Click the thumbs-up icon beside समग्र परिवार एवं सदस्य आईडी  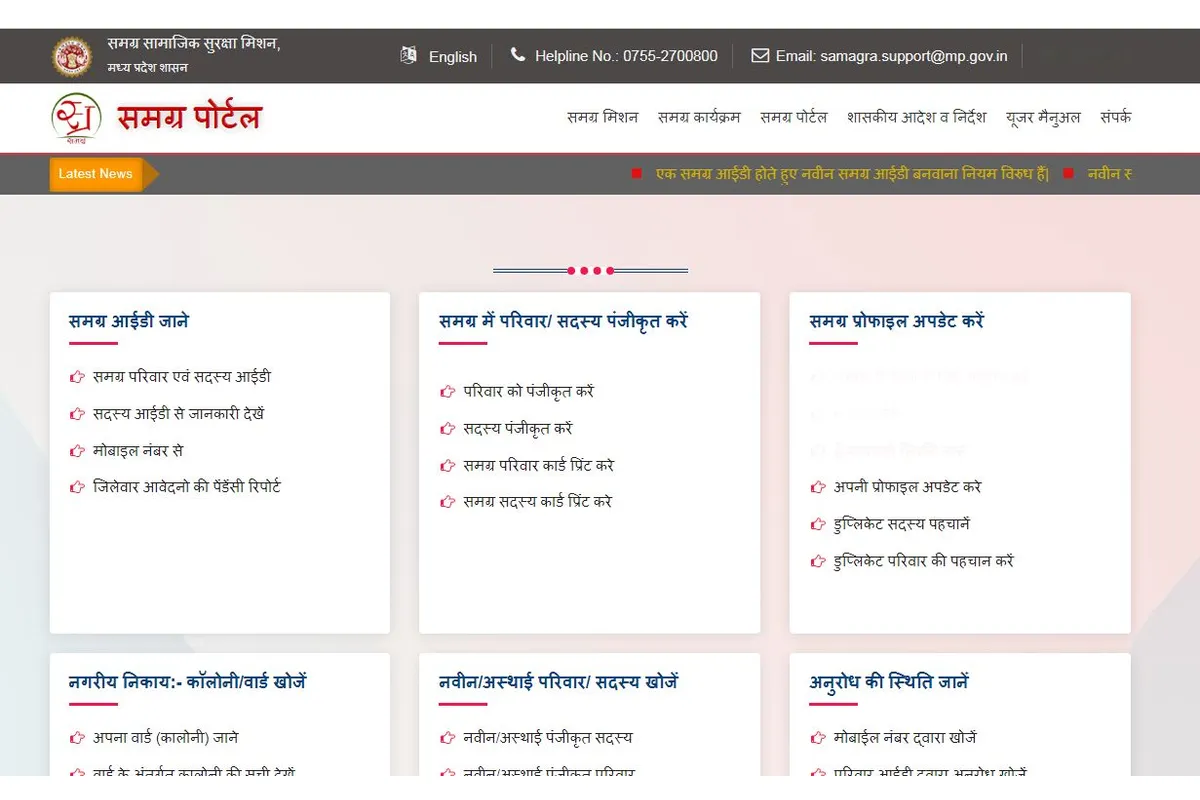(77, 377)
